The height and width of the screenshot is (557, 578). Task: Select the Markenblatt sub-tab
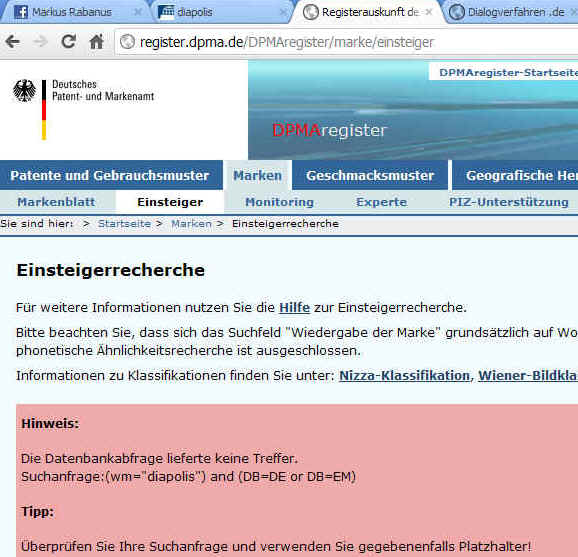click(x=56, y=202)
